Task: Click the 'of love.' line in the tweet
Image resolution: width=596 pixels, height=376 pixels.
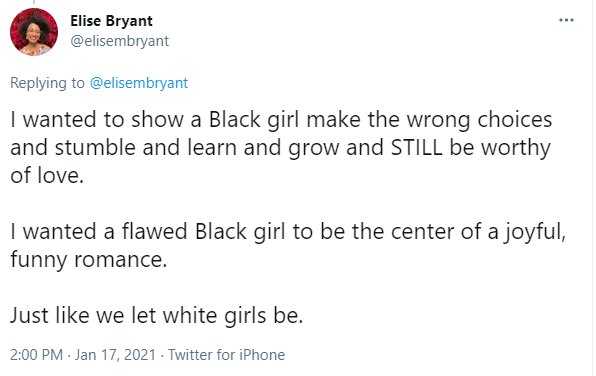Action: pos(47,175)
